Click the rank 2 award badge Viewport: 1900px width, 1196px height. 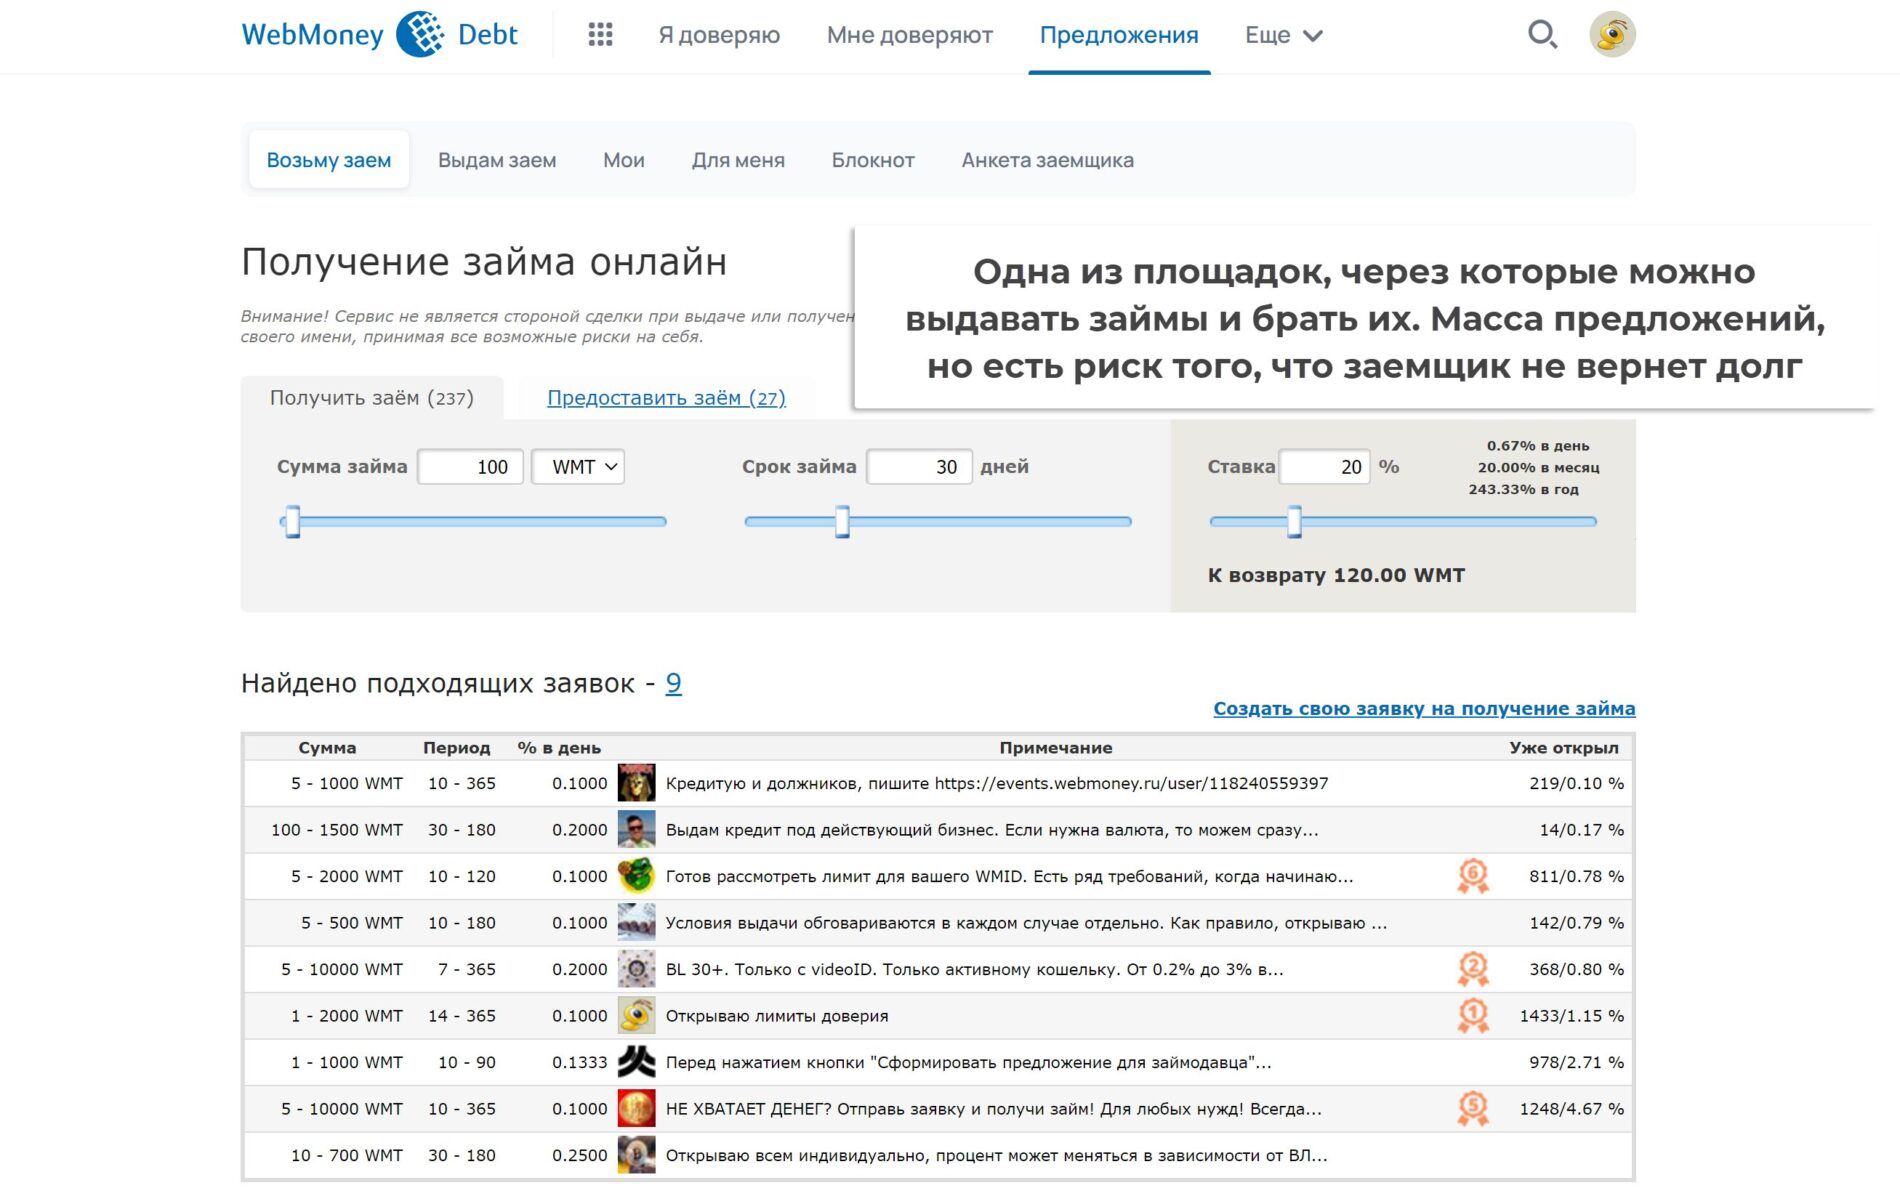pos(1472,969)
